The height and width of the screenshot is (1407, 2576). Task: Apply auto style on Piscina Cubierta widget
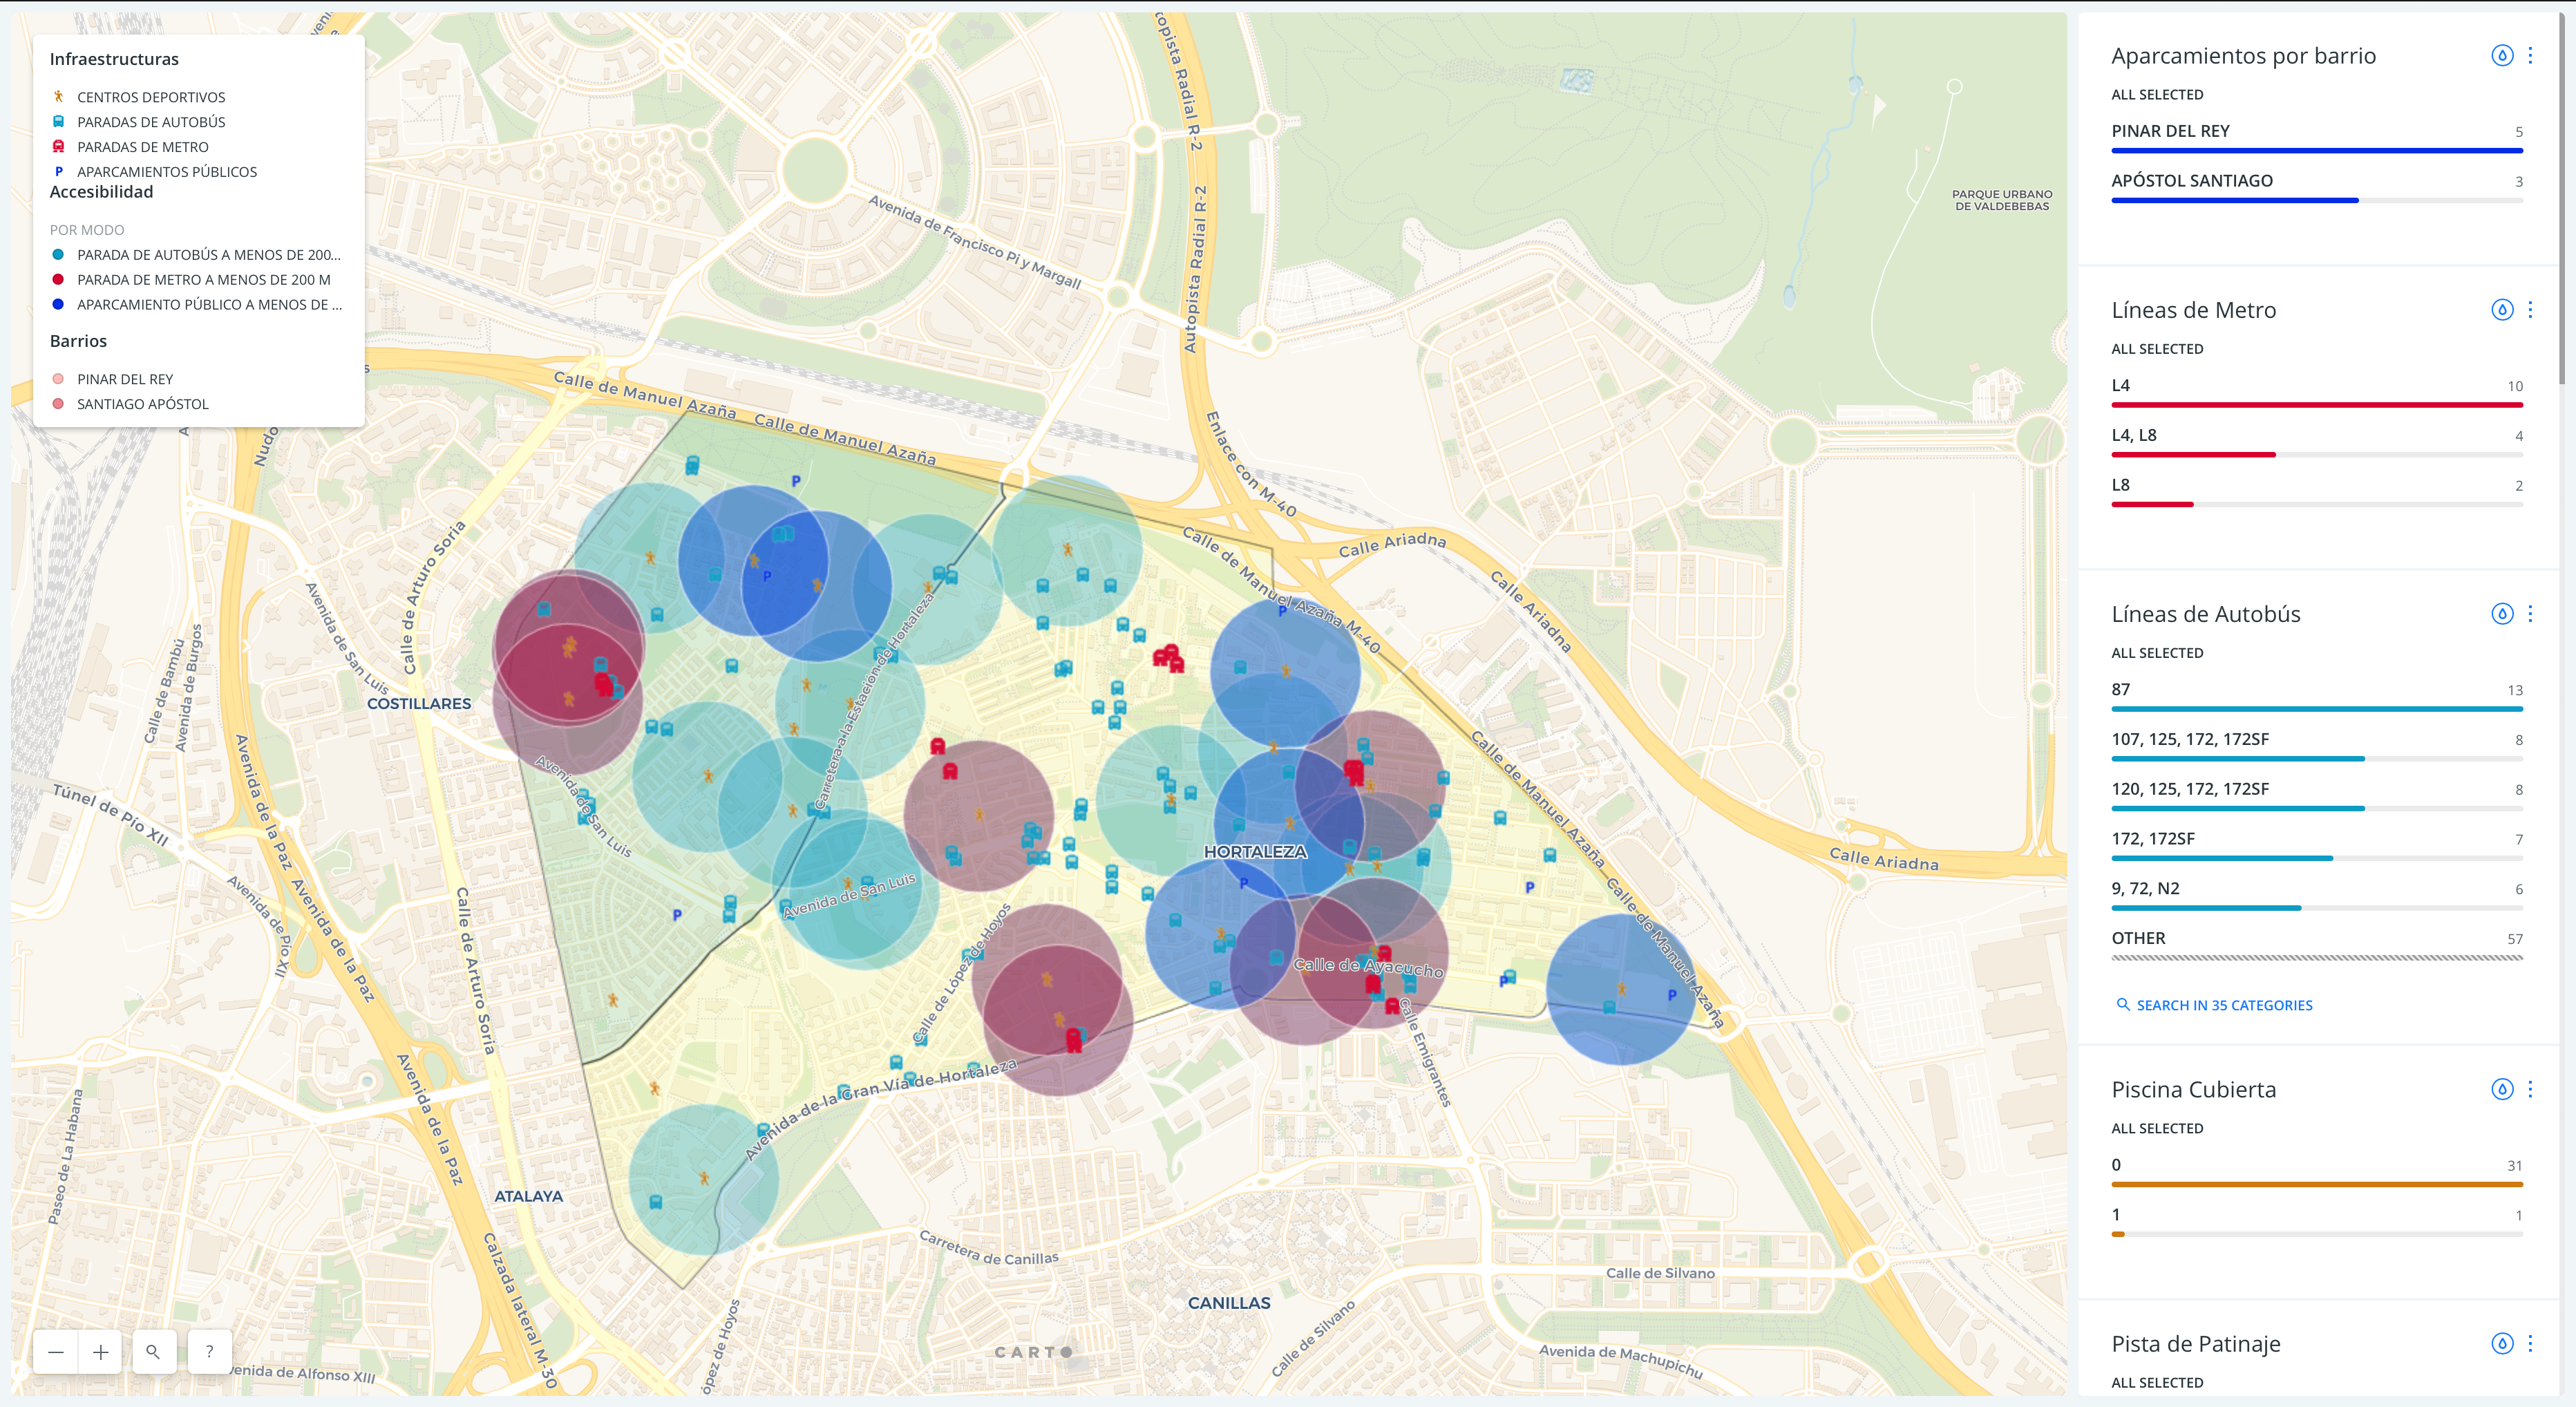click(2501, 1089)
